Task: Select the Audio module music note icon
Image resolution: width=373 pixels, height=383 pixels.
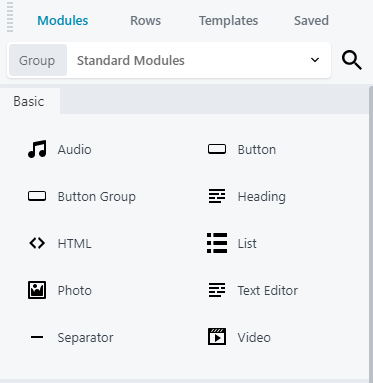Action: tap(37, 149)
